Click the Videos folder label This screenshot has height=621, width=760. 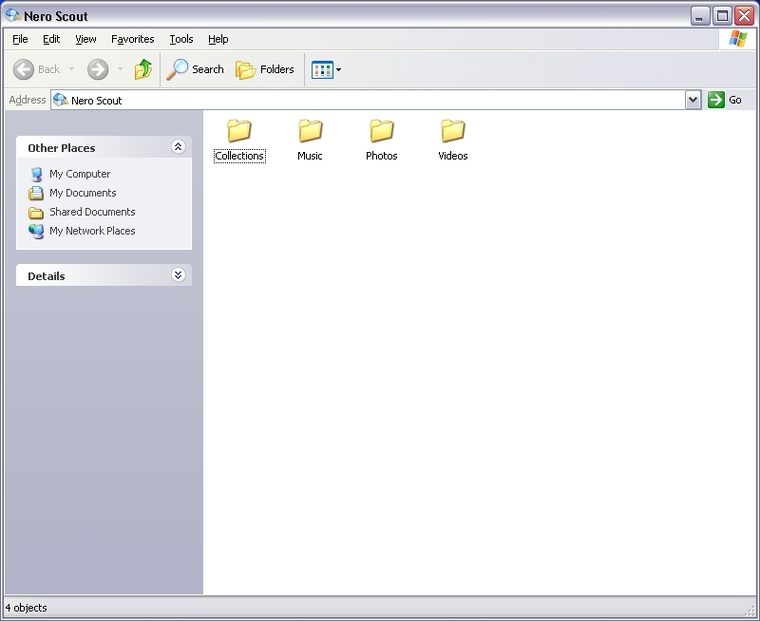click(x=453, y=156)
